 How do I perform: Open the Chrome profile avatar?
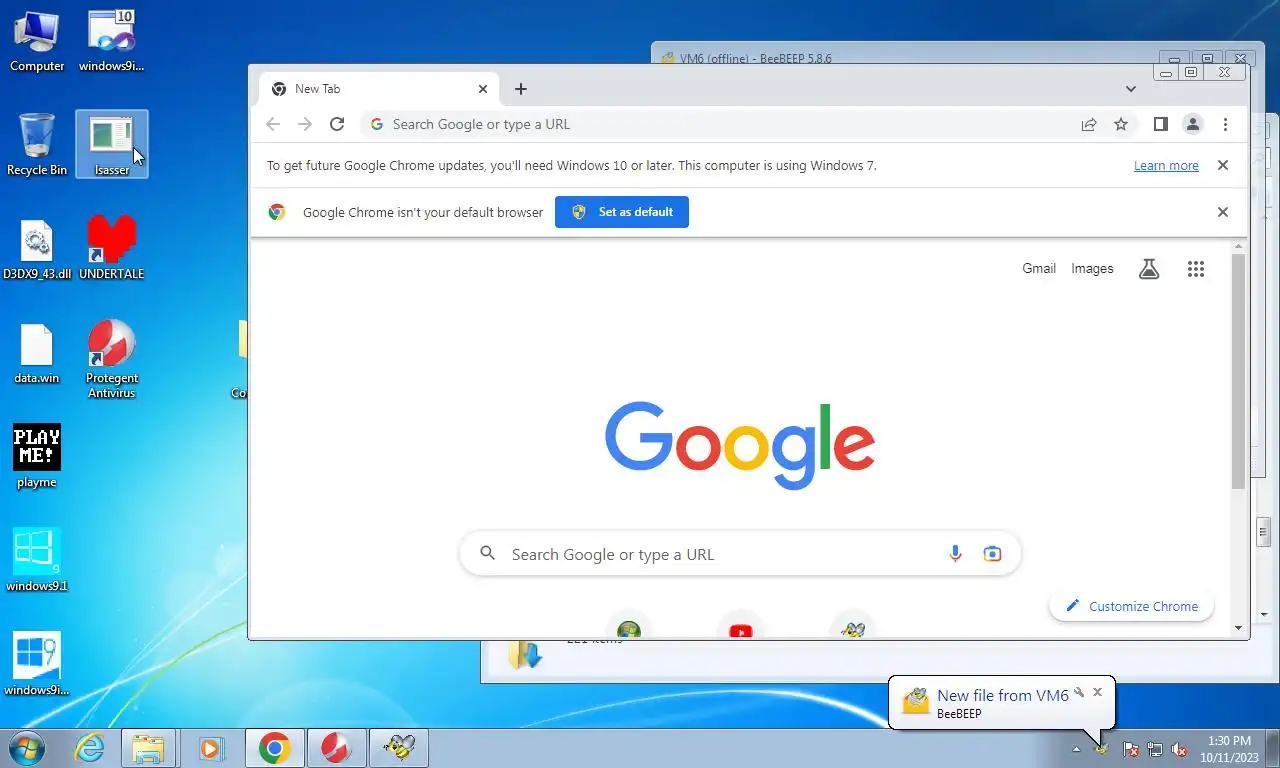tap(1192, 124)
